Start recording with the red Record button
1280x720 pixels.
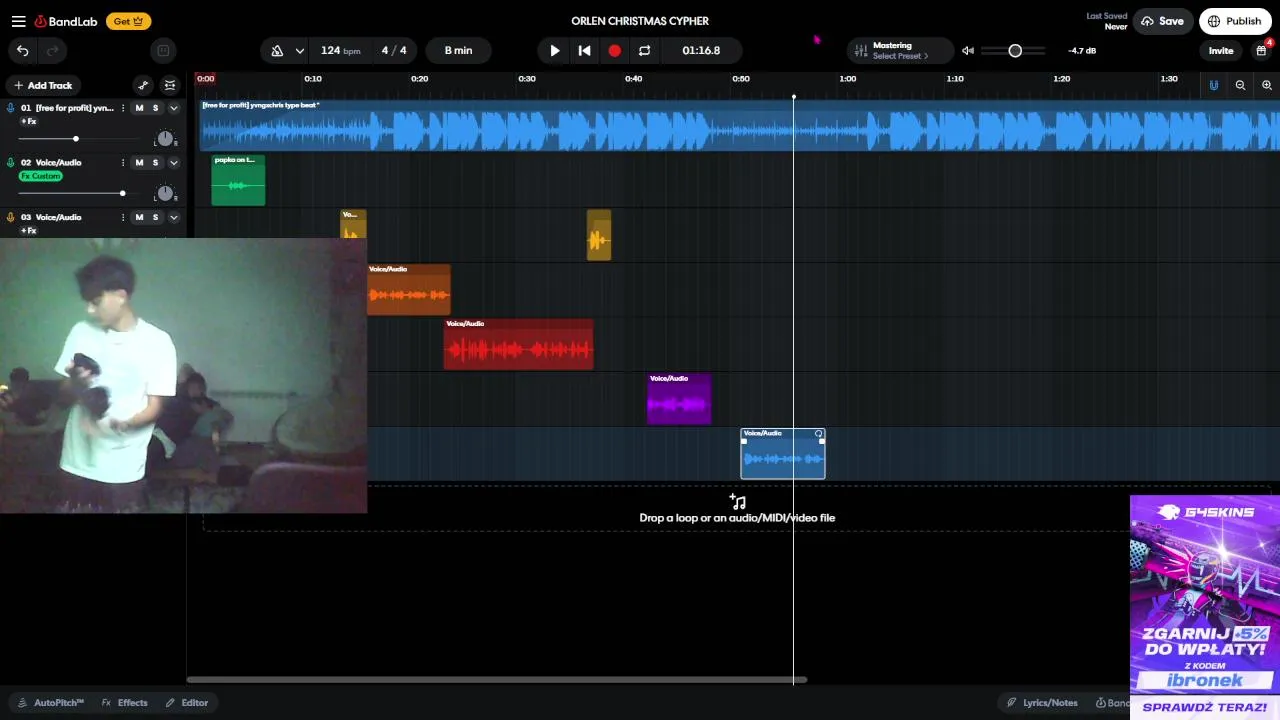point(615,50)
